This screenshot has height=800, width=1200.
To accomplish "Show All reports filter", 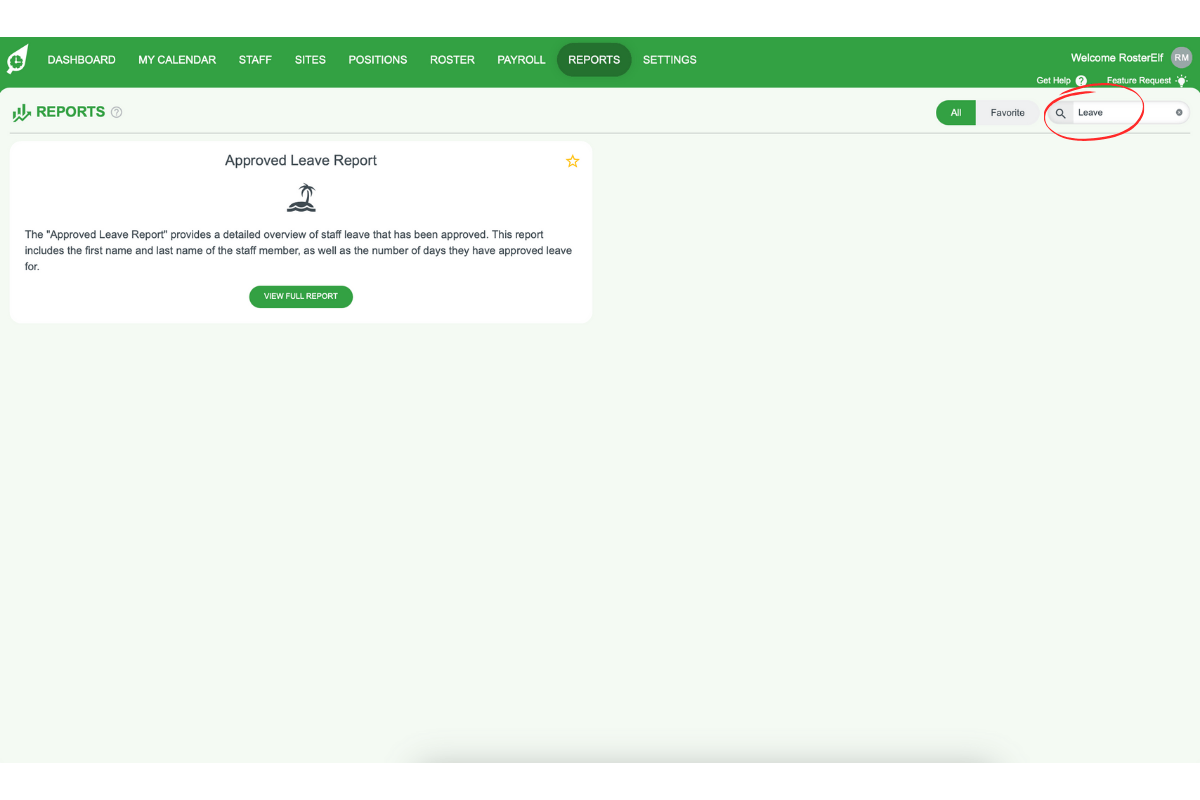I will [x=956, y=113].
